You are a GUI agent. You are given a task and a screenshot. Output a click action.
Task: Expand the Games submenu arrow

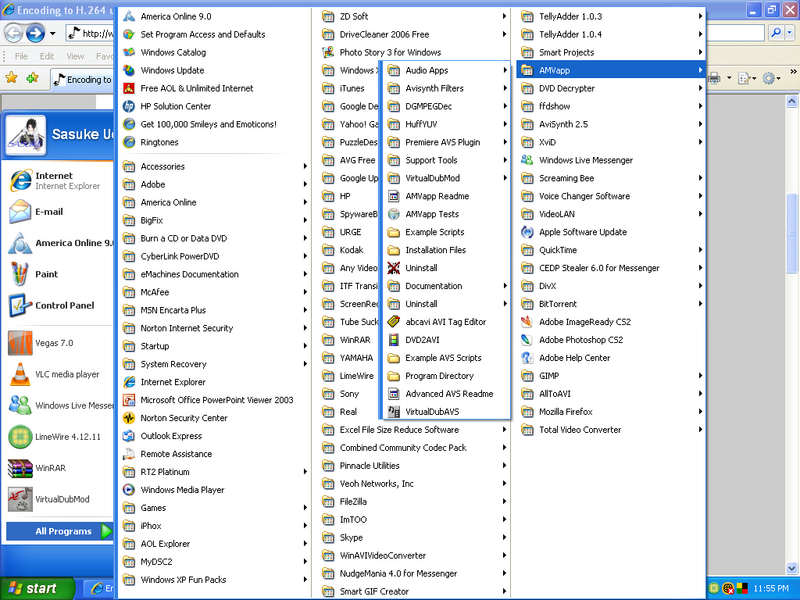pyautogui.click(x=305, y=508)
